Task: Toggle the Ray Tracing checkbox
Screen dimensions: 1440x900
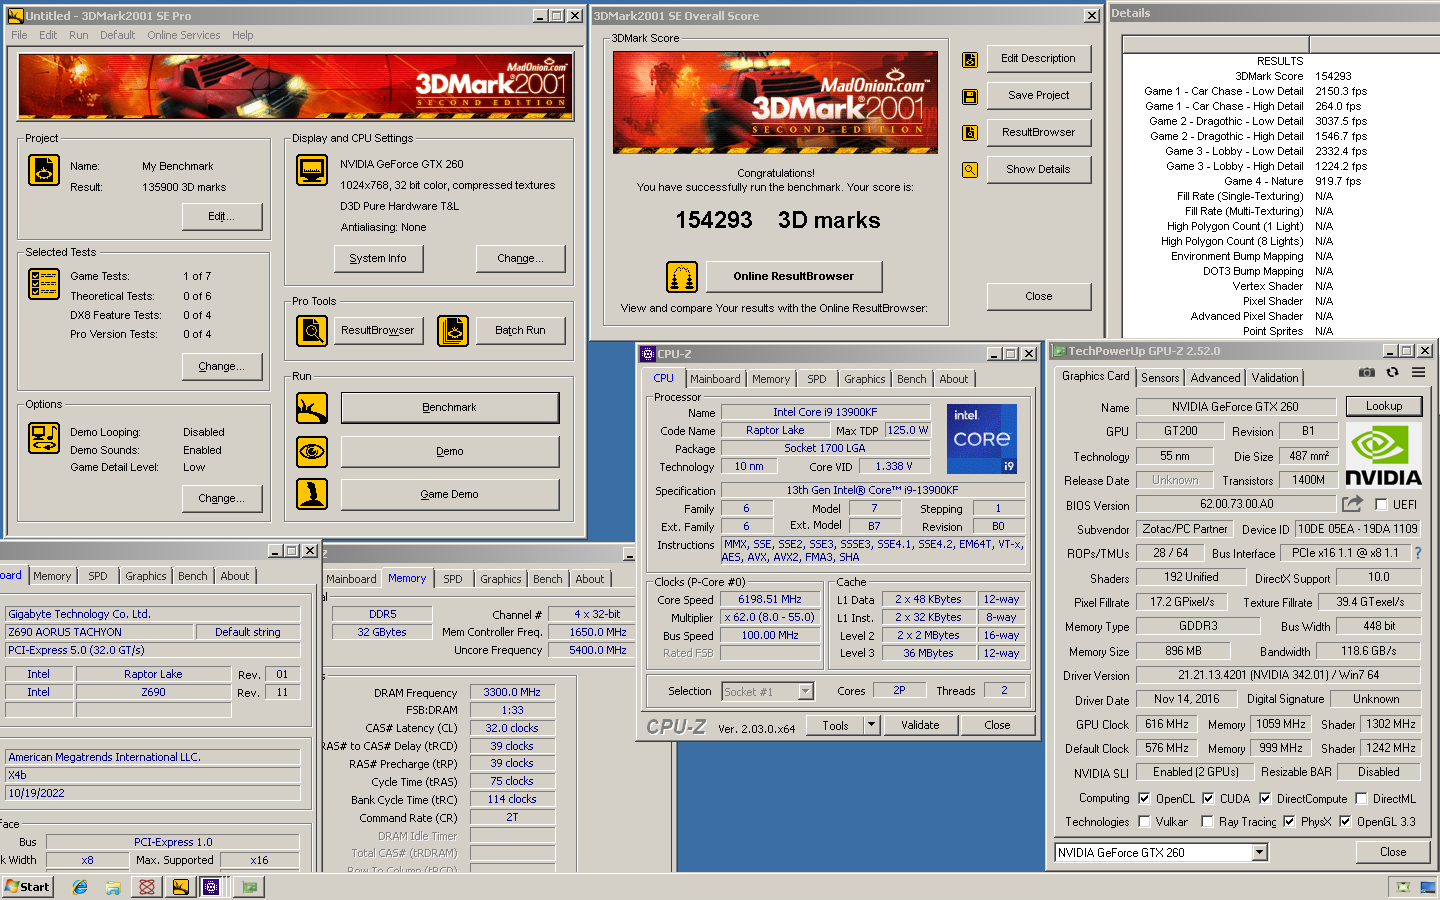Action: [x=1207, y=822]
